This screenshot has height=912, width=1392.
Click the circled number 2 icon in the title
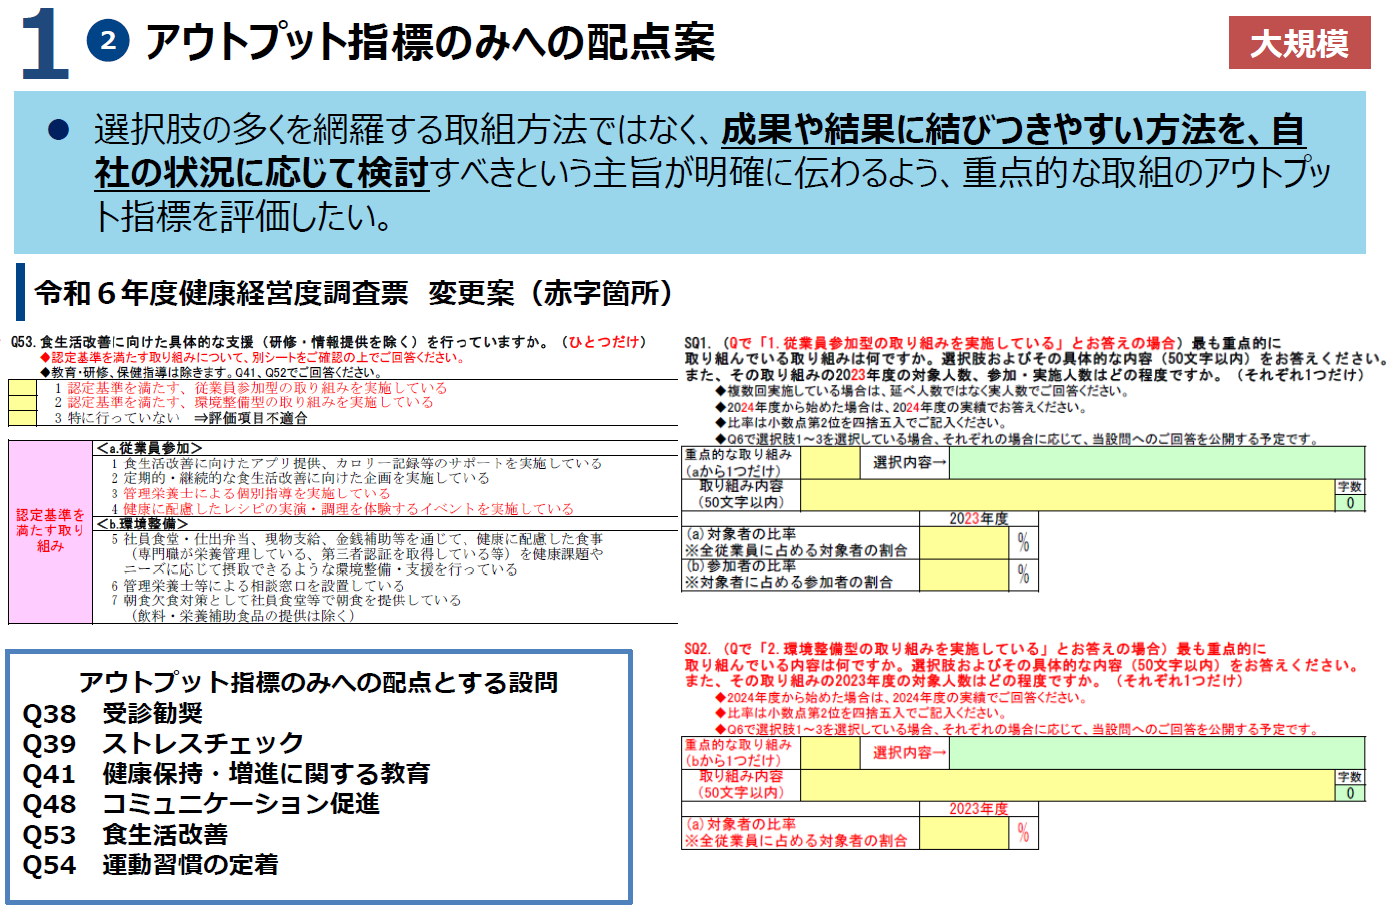pos(108,41)
